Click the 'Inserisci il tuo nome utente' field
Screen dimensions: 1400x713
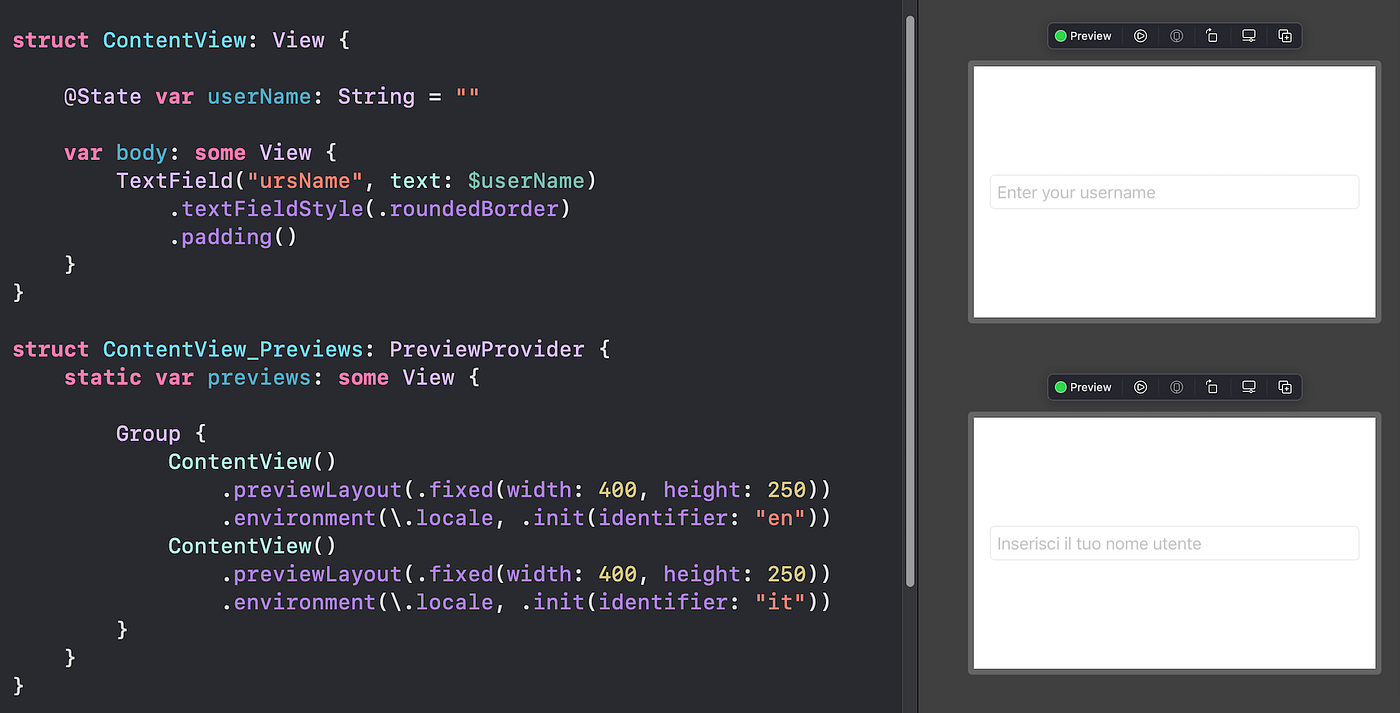(x=1174, y=543)
